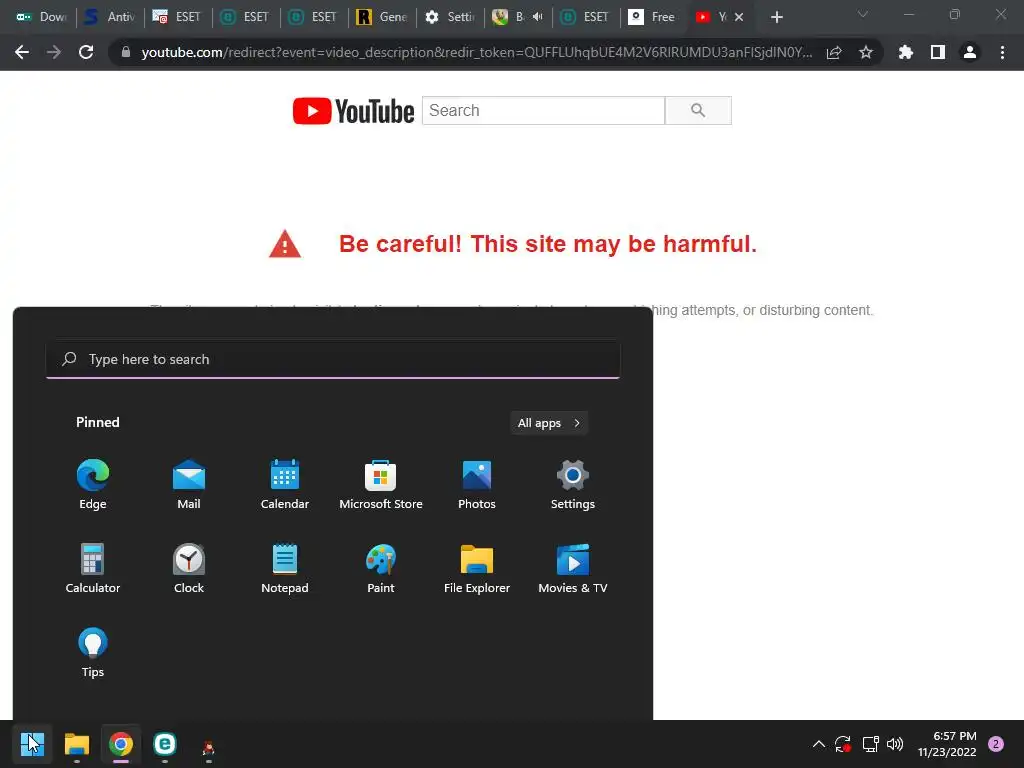
Task: Click the Windows Start button
Action: tap(32, 744)
